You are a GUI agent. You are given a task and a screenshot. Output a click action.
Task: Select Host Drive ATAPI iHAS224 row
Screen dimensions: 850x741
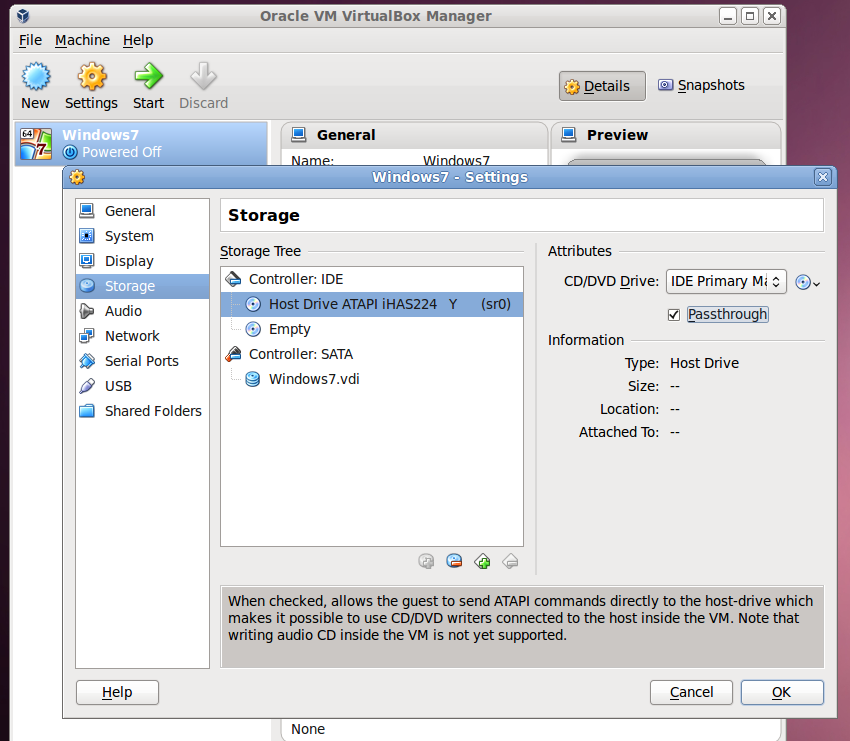(x=372, y=304)
